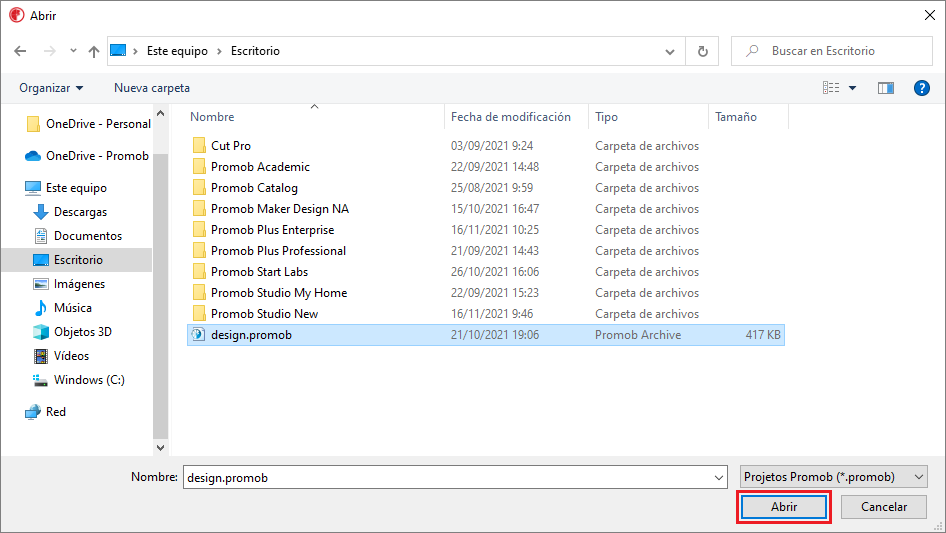Click the Promob Catalog folder icon
Screen dimensions: 946x533
199,188
